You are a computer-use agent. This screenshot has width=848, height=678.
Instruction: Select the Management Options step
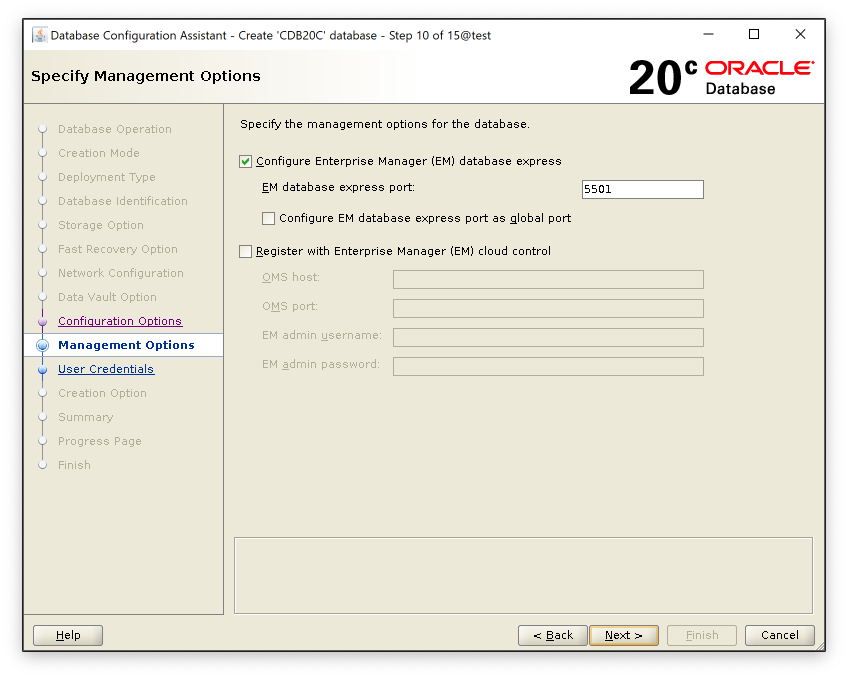[x=126, y=345]
